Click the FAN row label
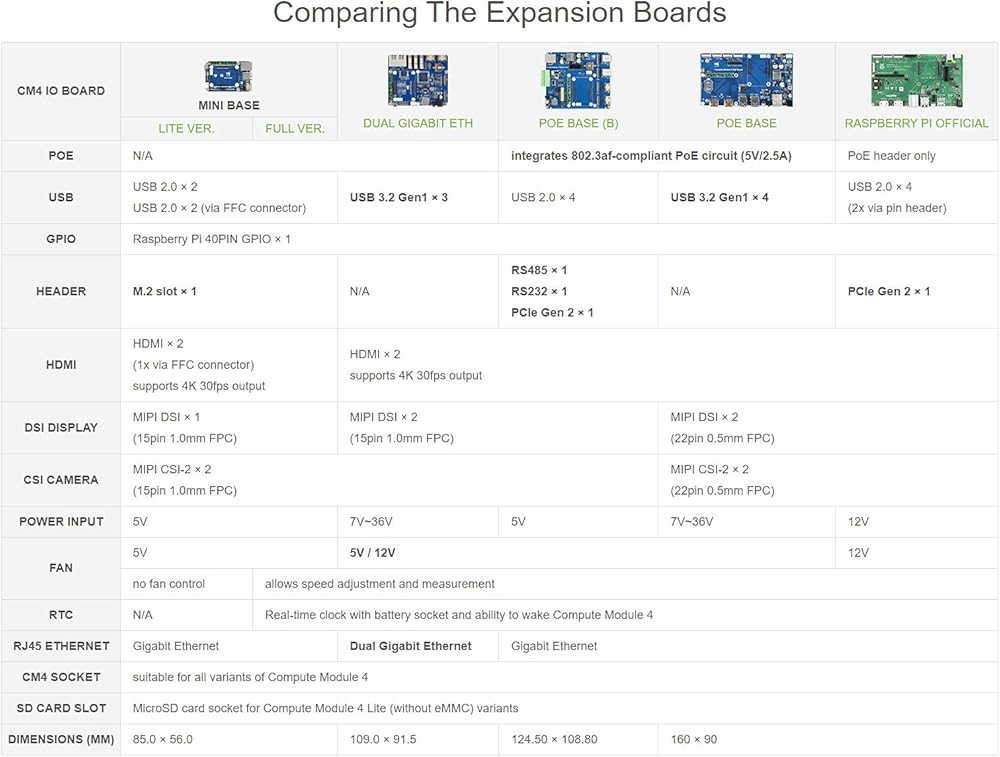The width and height of the screenshot is (1000, 757). tap(61, 568)
